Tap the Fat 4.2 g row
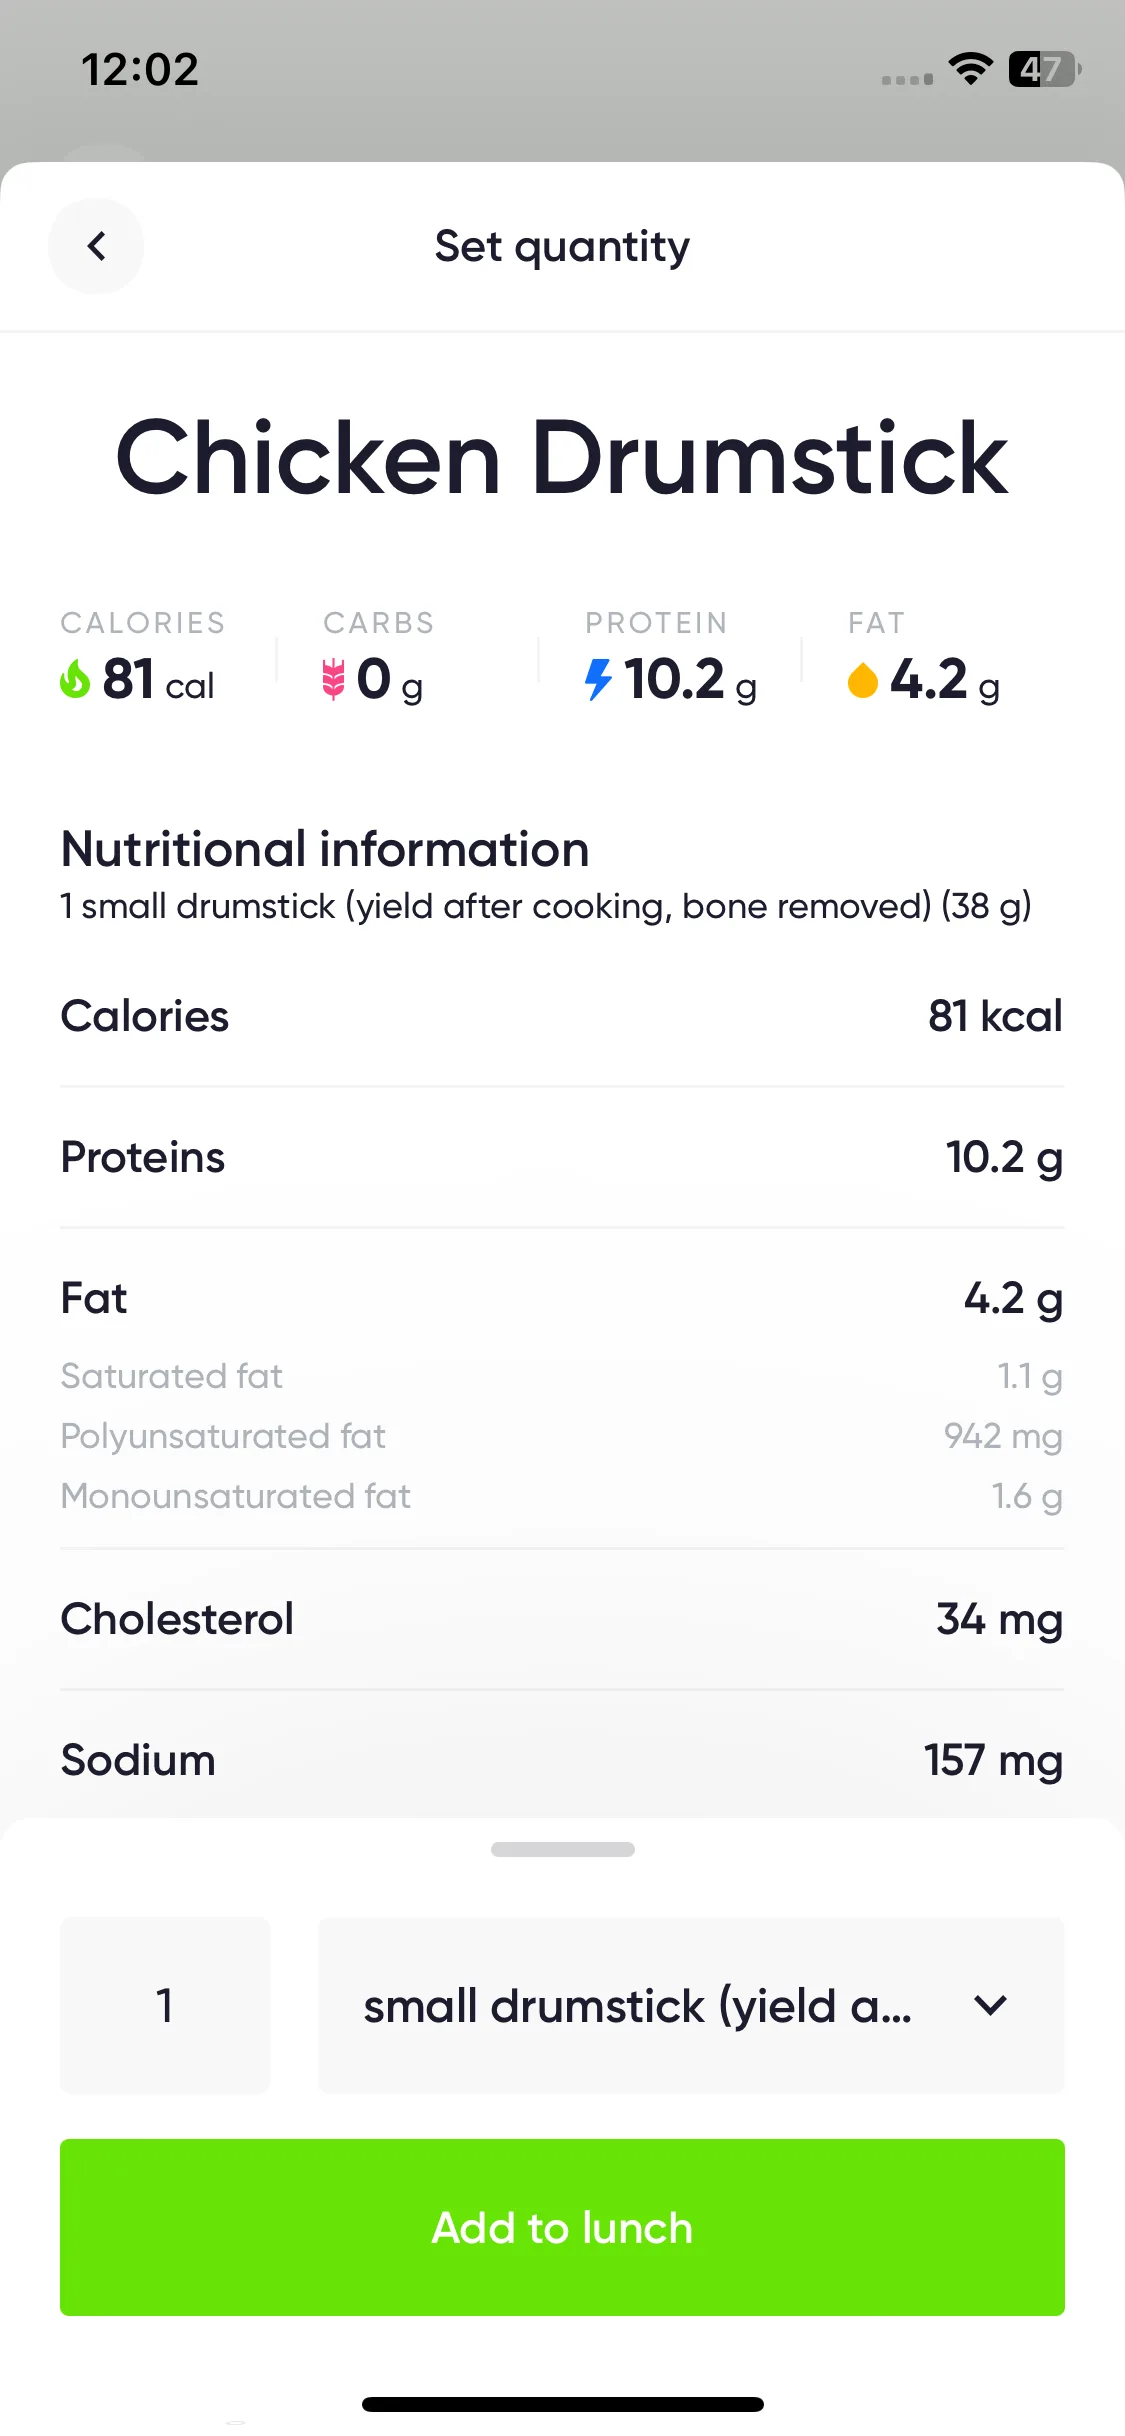Image resolution: width=1125 pixels, height=2436 pixels. (x=562, y=1298)
